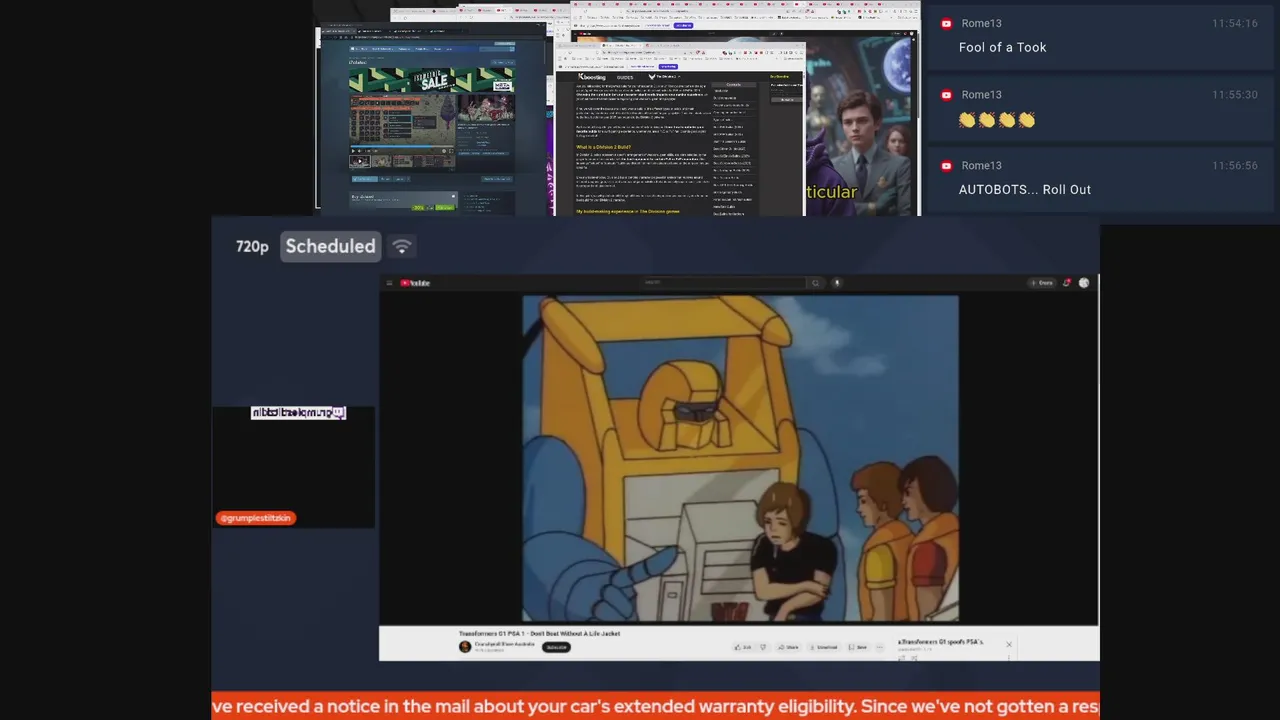The height and width of the screenshot is (720, 1280).
Task: Click Share under the video
Action: [788, 647]
